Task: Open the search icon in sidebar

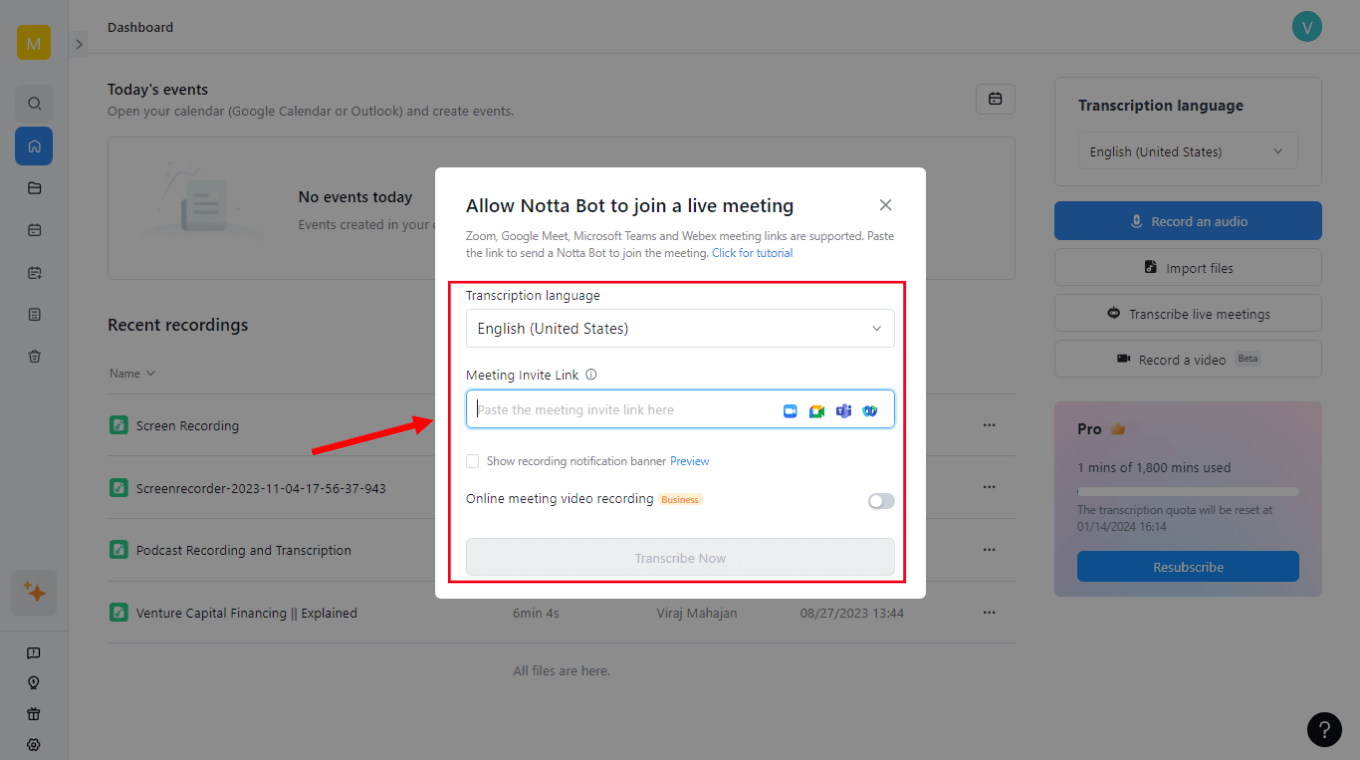Action: coord(34,104)
